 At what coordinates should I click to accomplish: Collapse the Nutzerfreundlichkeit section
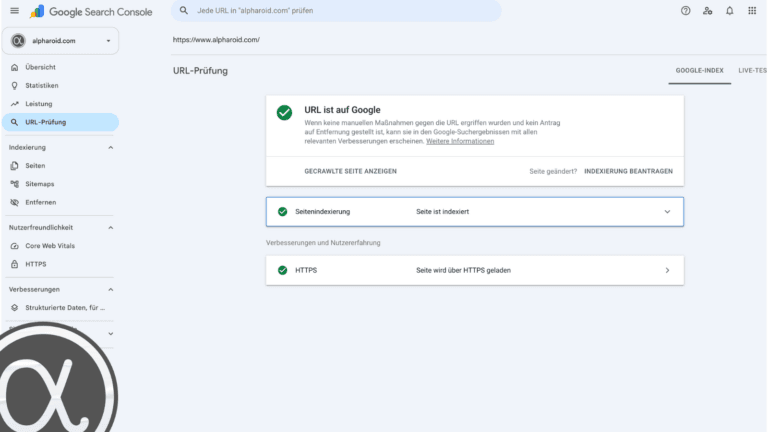pyautogui.click(x=111, y=228)
